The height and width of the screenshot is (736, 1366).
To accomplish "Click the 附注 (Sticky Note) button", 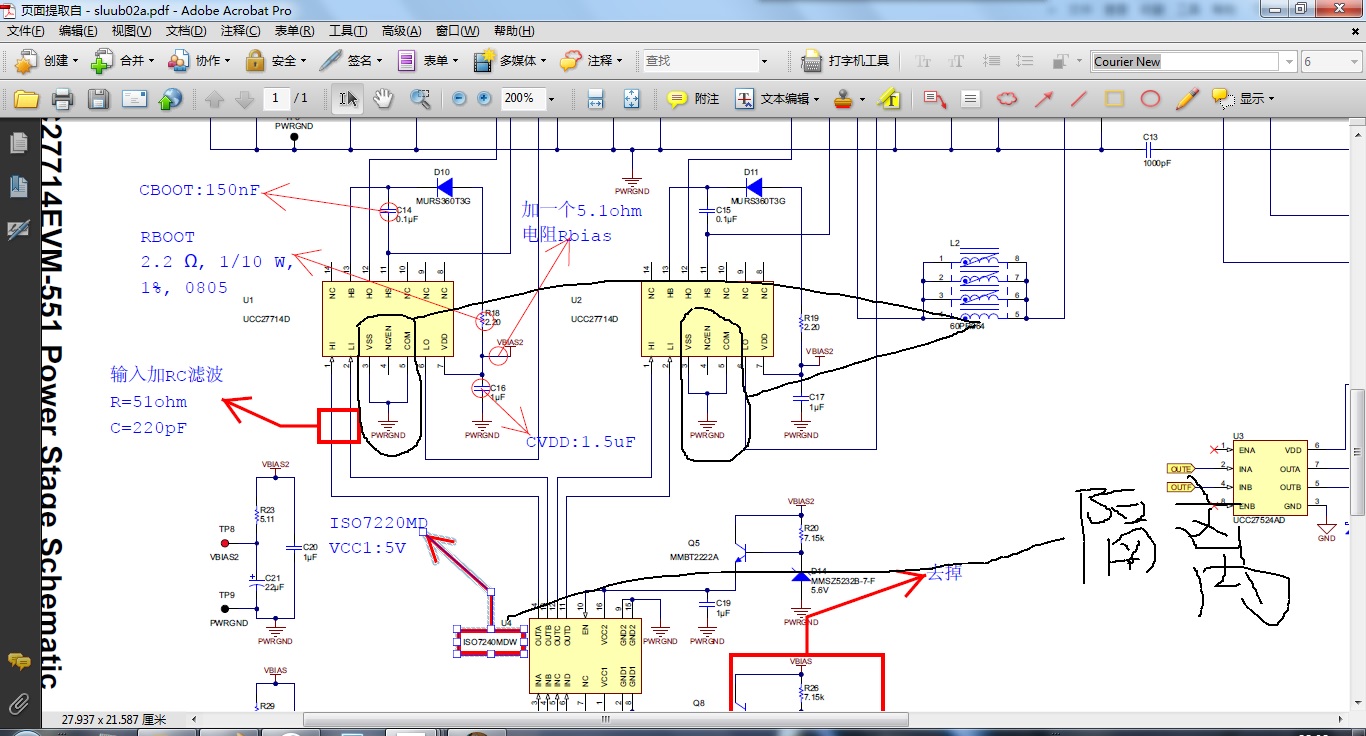I will pyautogui.click(x=693, y=99).
